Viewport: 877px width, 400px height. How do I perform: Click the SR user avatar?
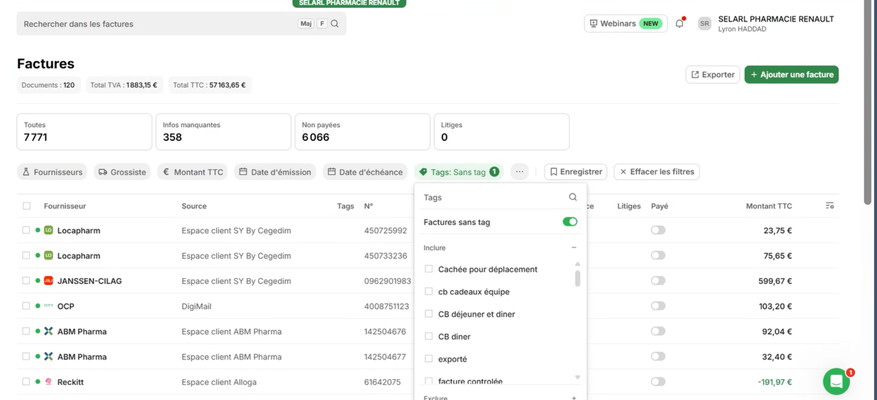[x=705, y=23]
